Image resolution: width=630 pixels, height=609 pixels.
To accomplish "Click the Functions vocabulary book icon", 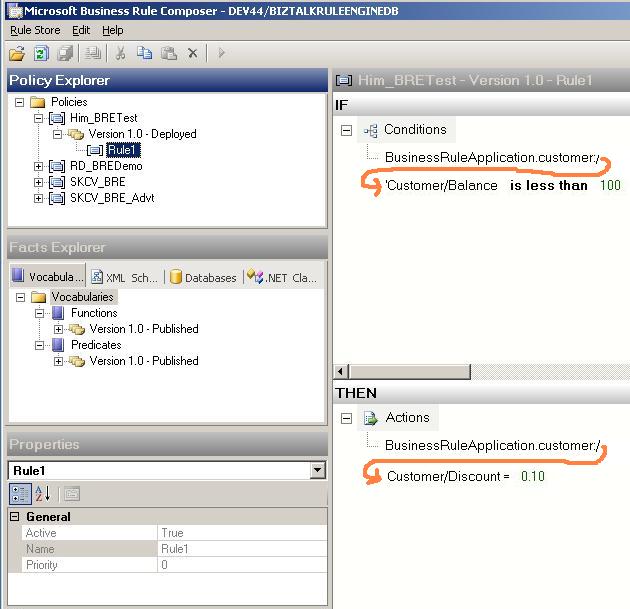I will click(x=58, y=313).
